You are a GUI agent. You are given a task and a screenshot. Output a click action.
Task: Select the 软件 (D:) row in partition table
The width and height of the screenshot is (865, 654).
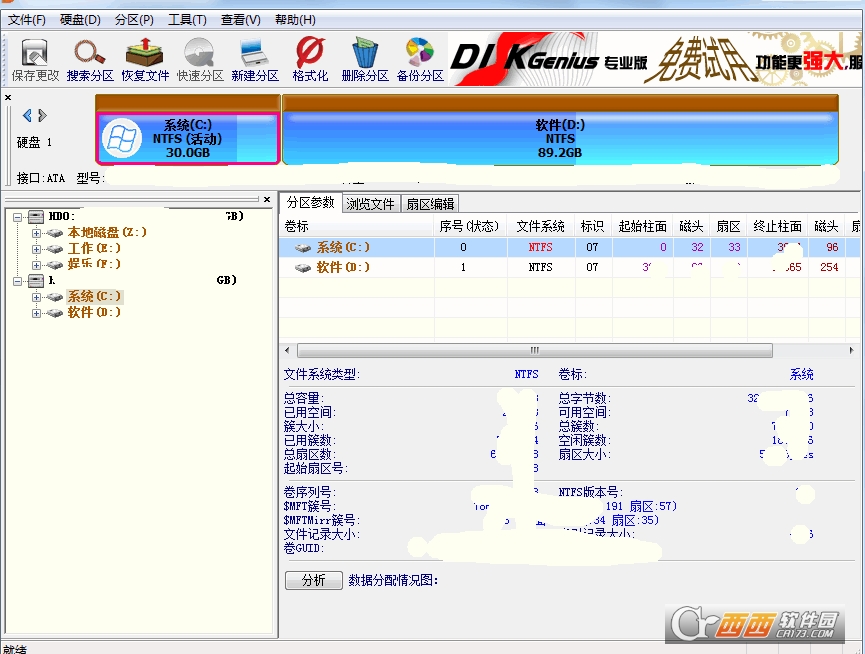click(569, 267)
